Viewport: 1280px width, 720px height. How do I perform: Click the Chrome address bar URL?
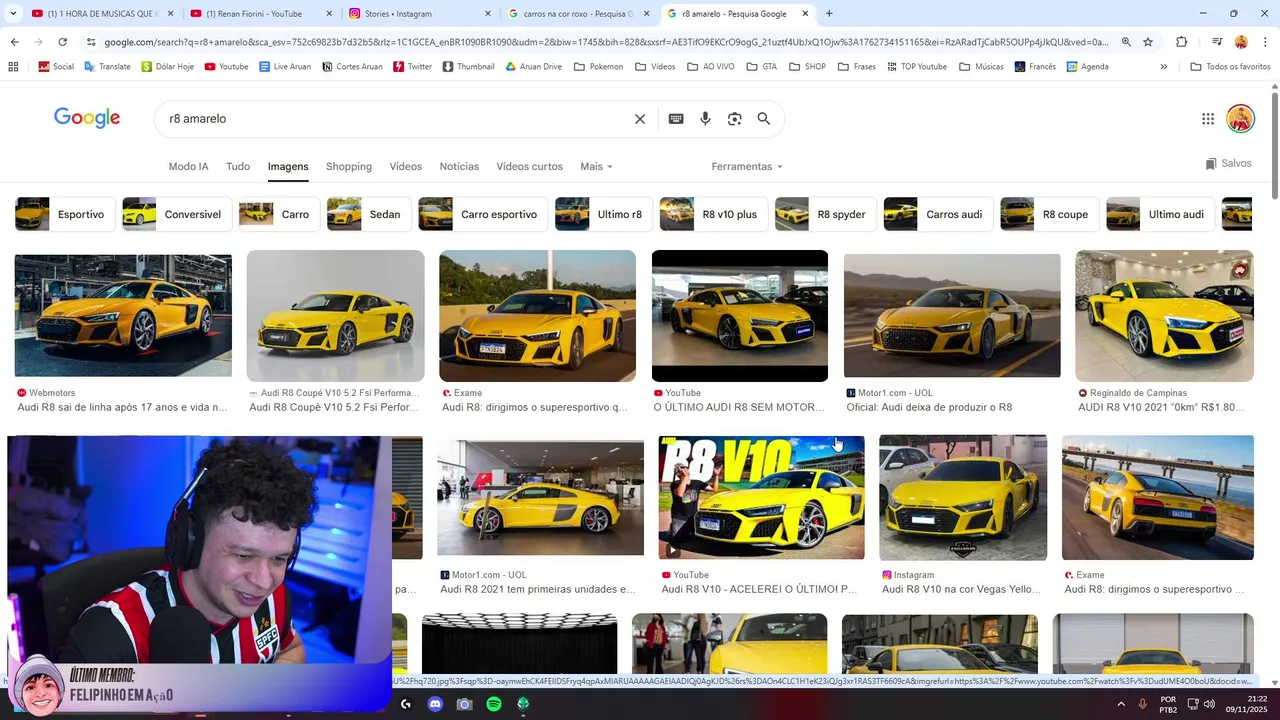(x=605, y=42)
